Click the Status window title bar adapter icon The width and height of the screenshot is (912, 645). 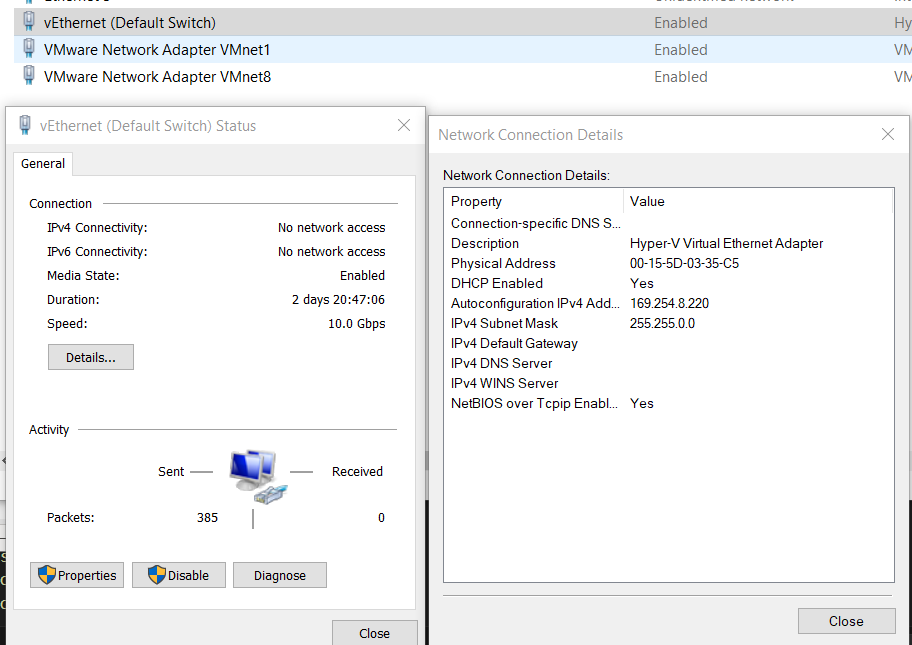coord(25,125)
